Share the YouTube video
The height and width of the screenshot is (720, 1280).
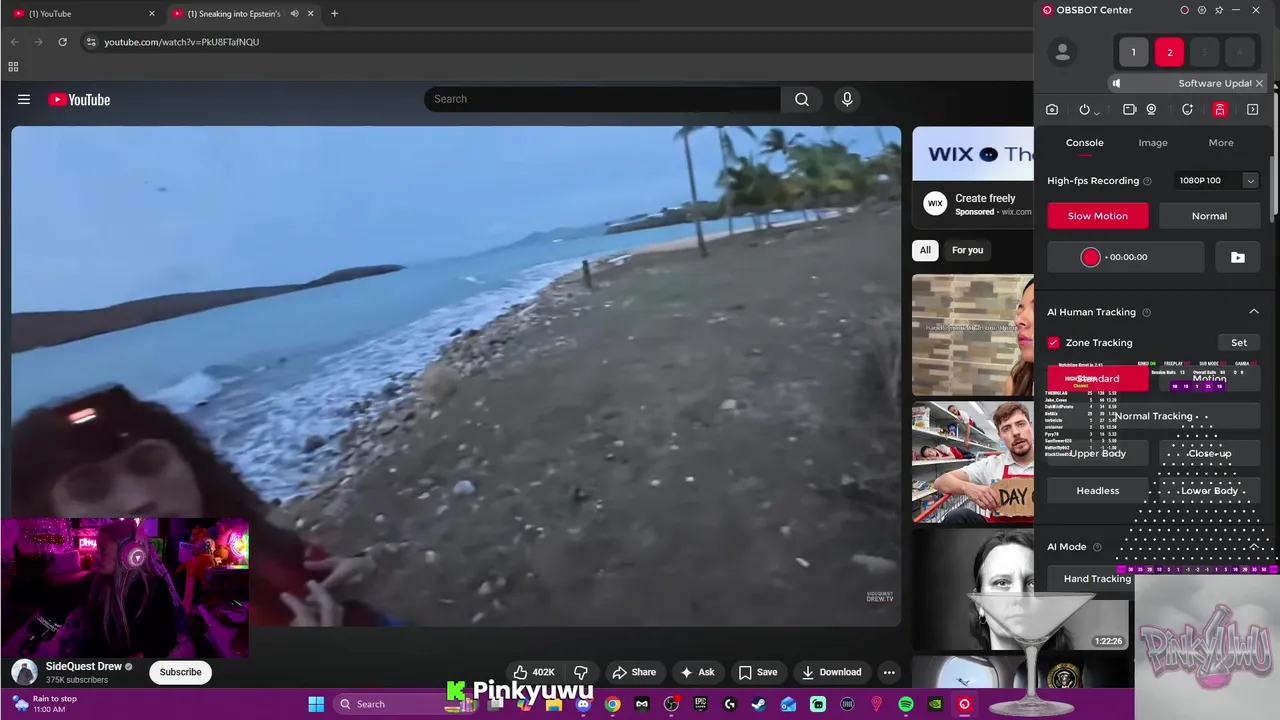(x=634, y=672)
